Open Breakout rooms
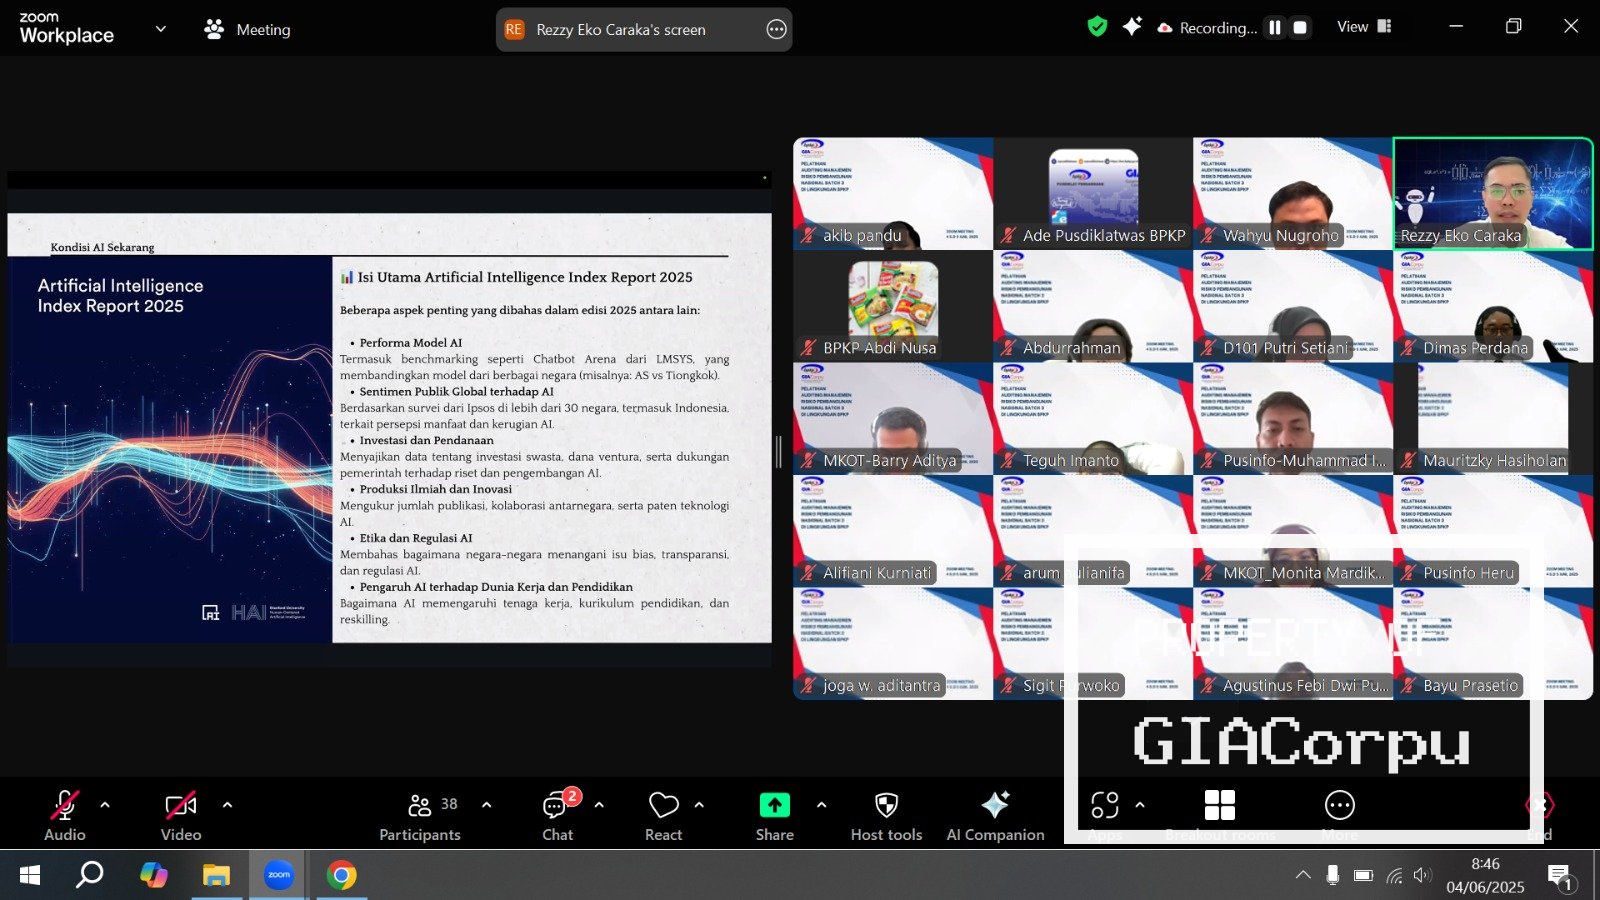Image resolution: width=1600 pixels, height=900 pixels. pyautogui.click(x=1220, y=815)
